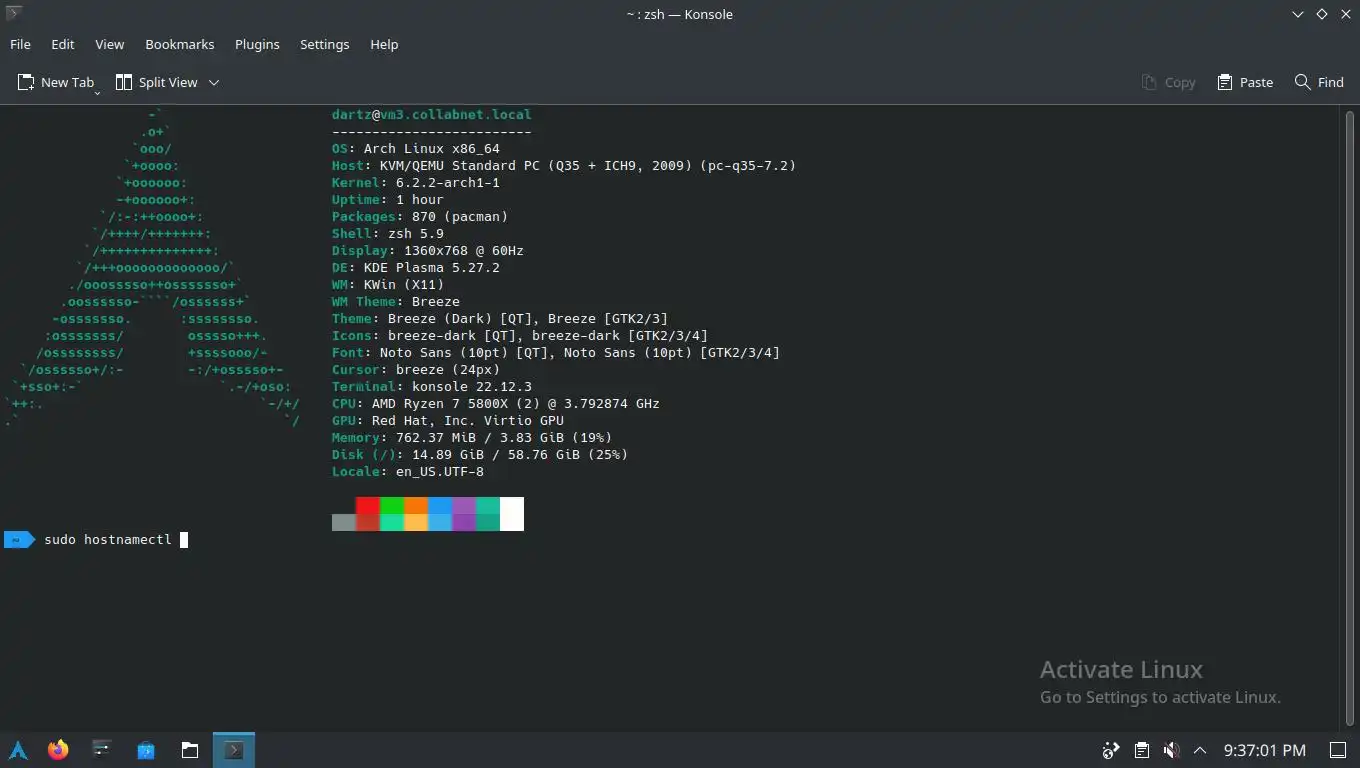Open the Edit menu
Viewport: 1360px width, 768px height.
coord(63,44)
